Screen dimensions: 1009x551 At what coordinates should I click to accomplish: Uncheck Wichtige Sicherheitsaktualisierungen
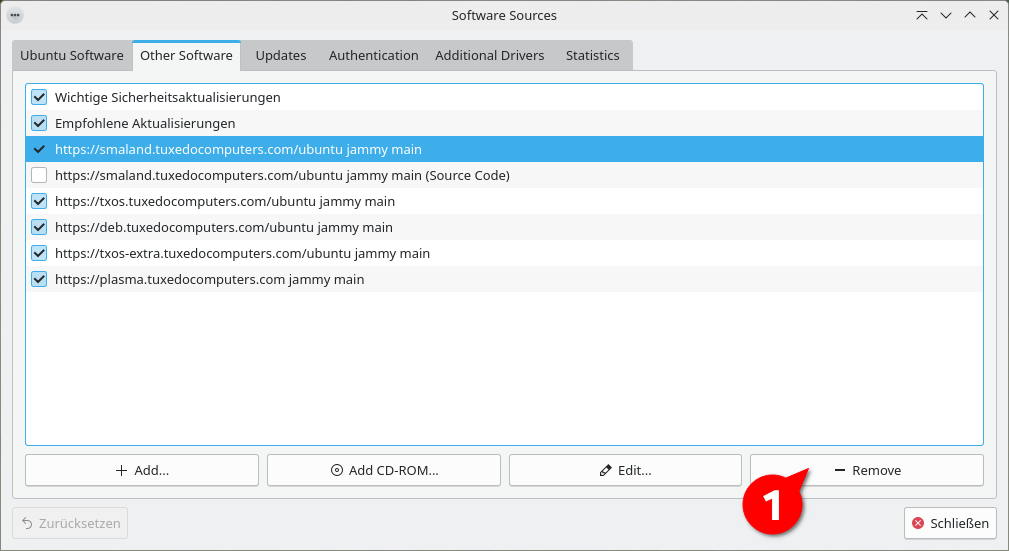[39, 97]
